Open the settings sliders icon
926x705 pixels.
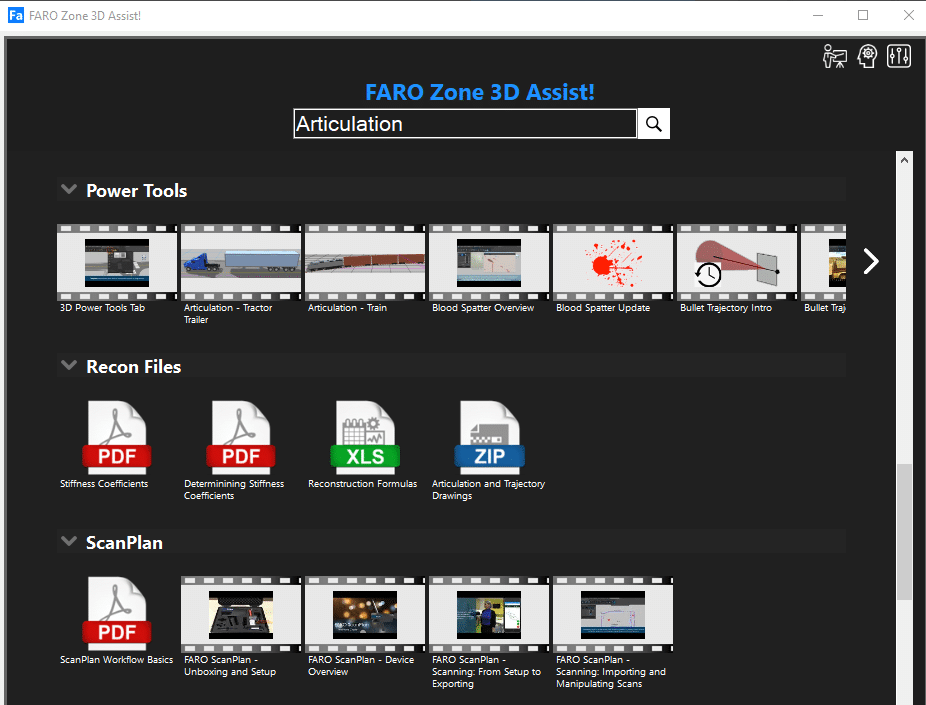[898, 56]
